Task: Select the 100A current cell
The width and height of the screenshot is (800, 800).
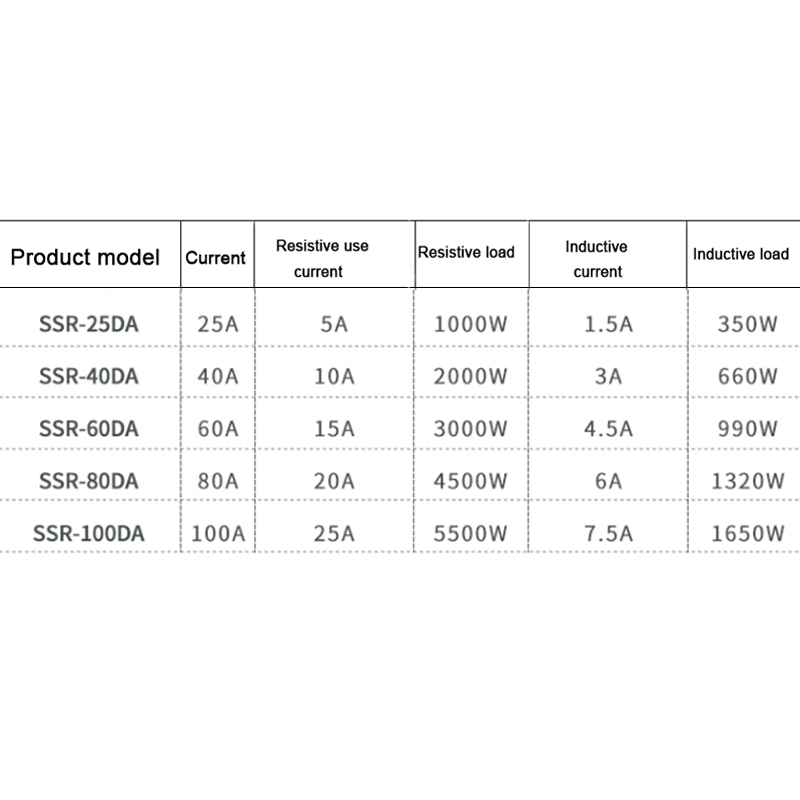Action: click(217, 533)
